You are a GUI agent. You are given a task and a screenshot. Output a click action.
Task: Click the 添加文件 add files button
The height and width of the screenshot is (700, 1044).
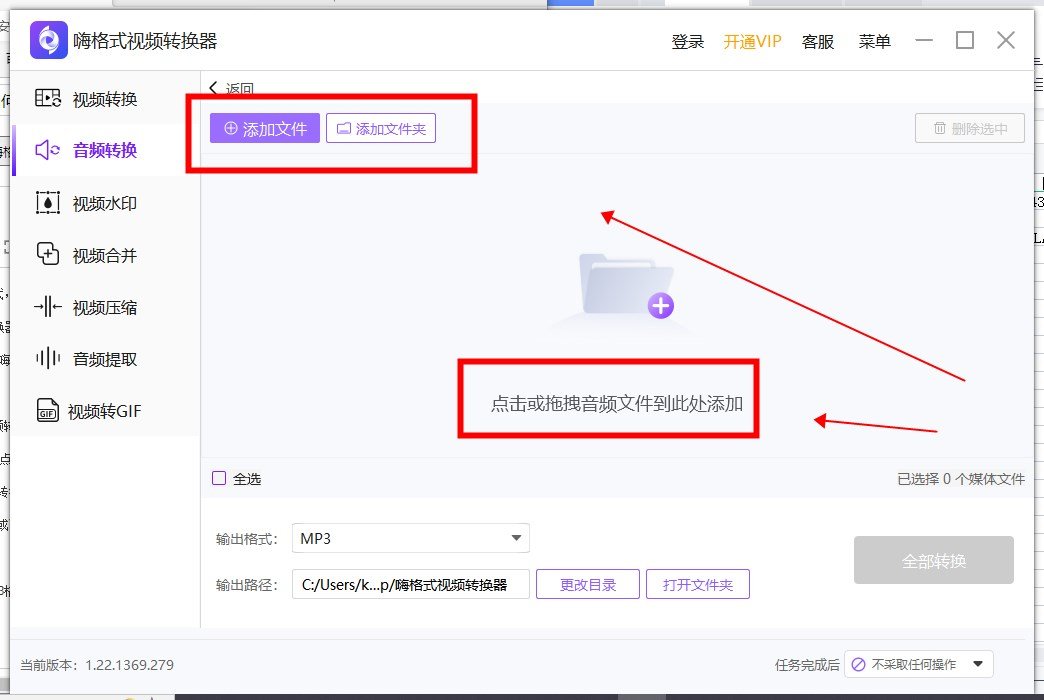coord(263,128)
